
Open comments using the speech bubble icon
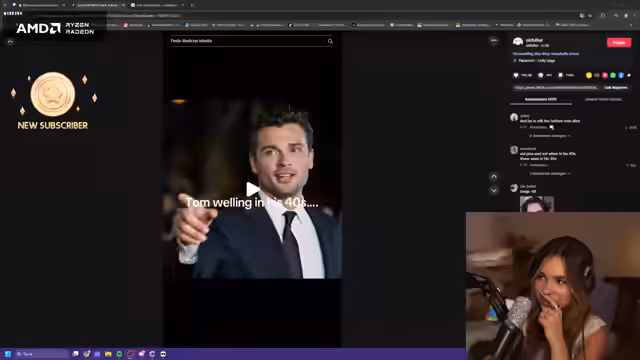(540, 75)
